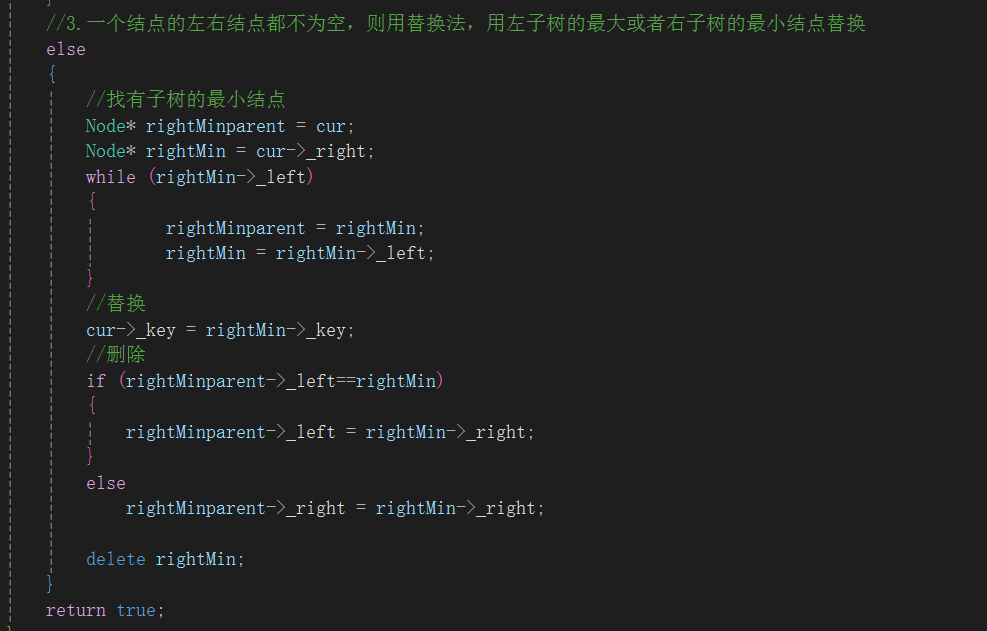Click the first 'Node*' type in rightMinparent declaration

(x=111, y=126)
